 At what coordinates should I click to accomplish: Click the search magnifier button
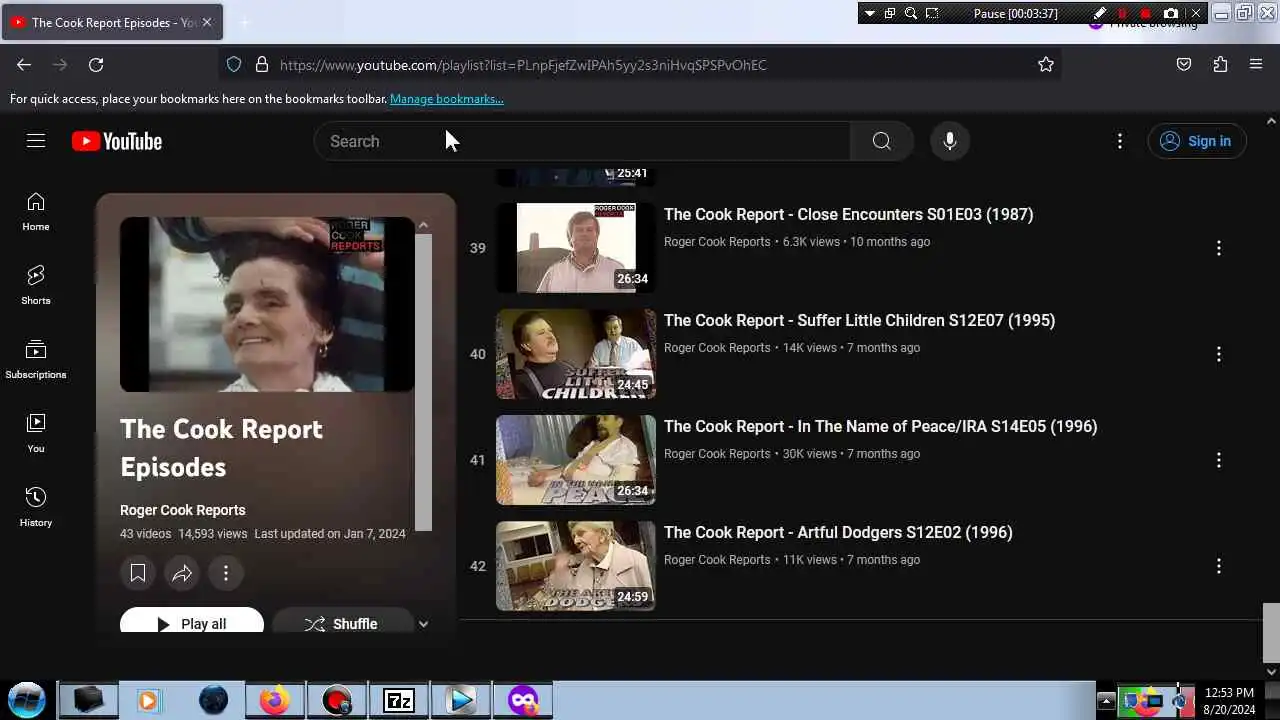(881, 141)
